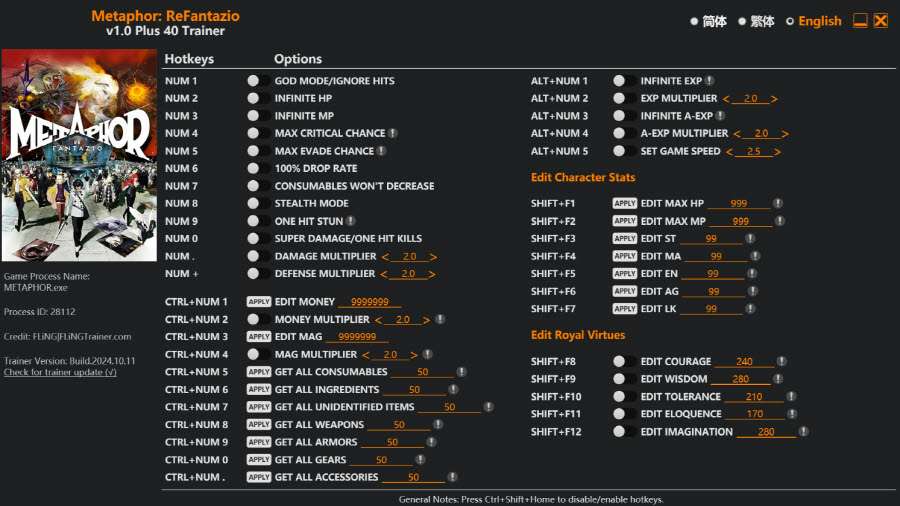900x506 pixels.
Task: Click info icon beside Max Evade Chance
Action: (x=382, y=151)
